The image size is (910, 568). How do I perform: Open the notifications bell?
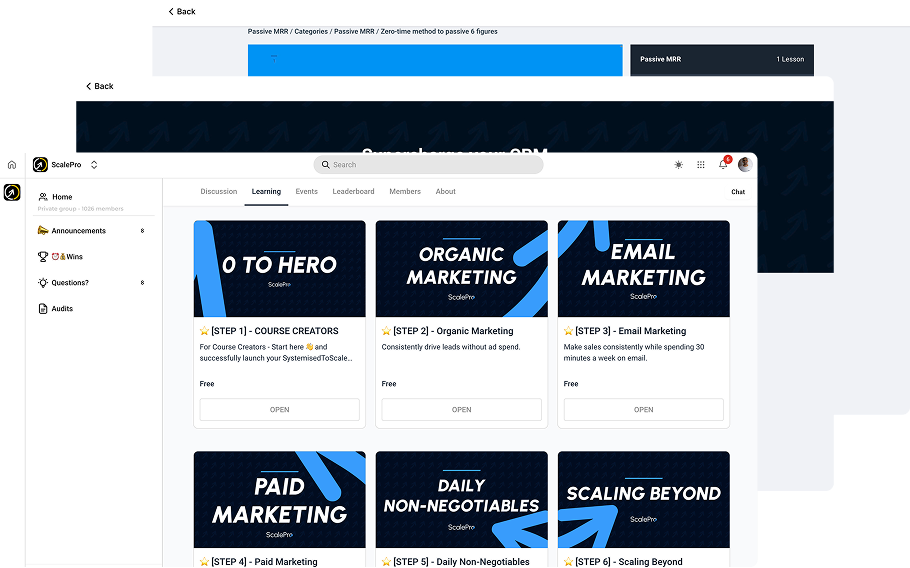click(x=723, y=165)
